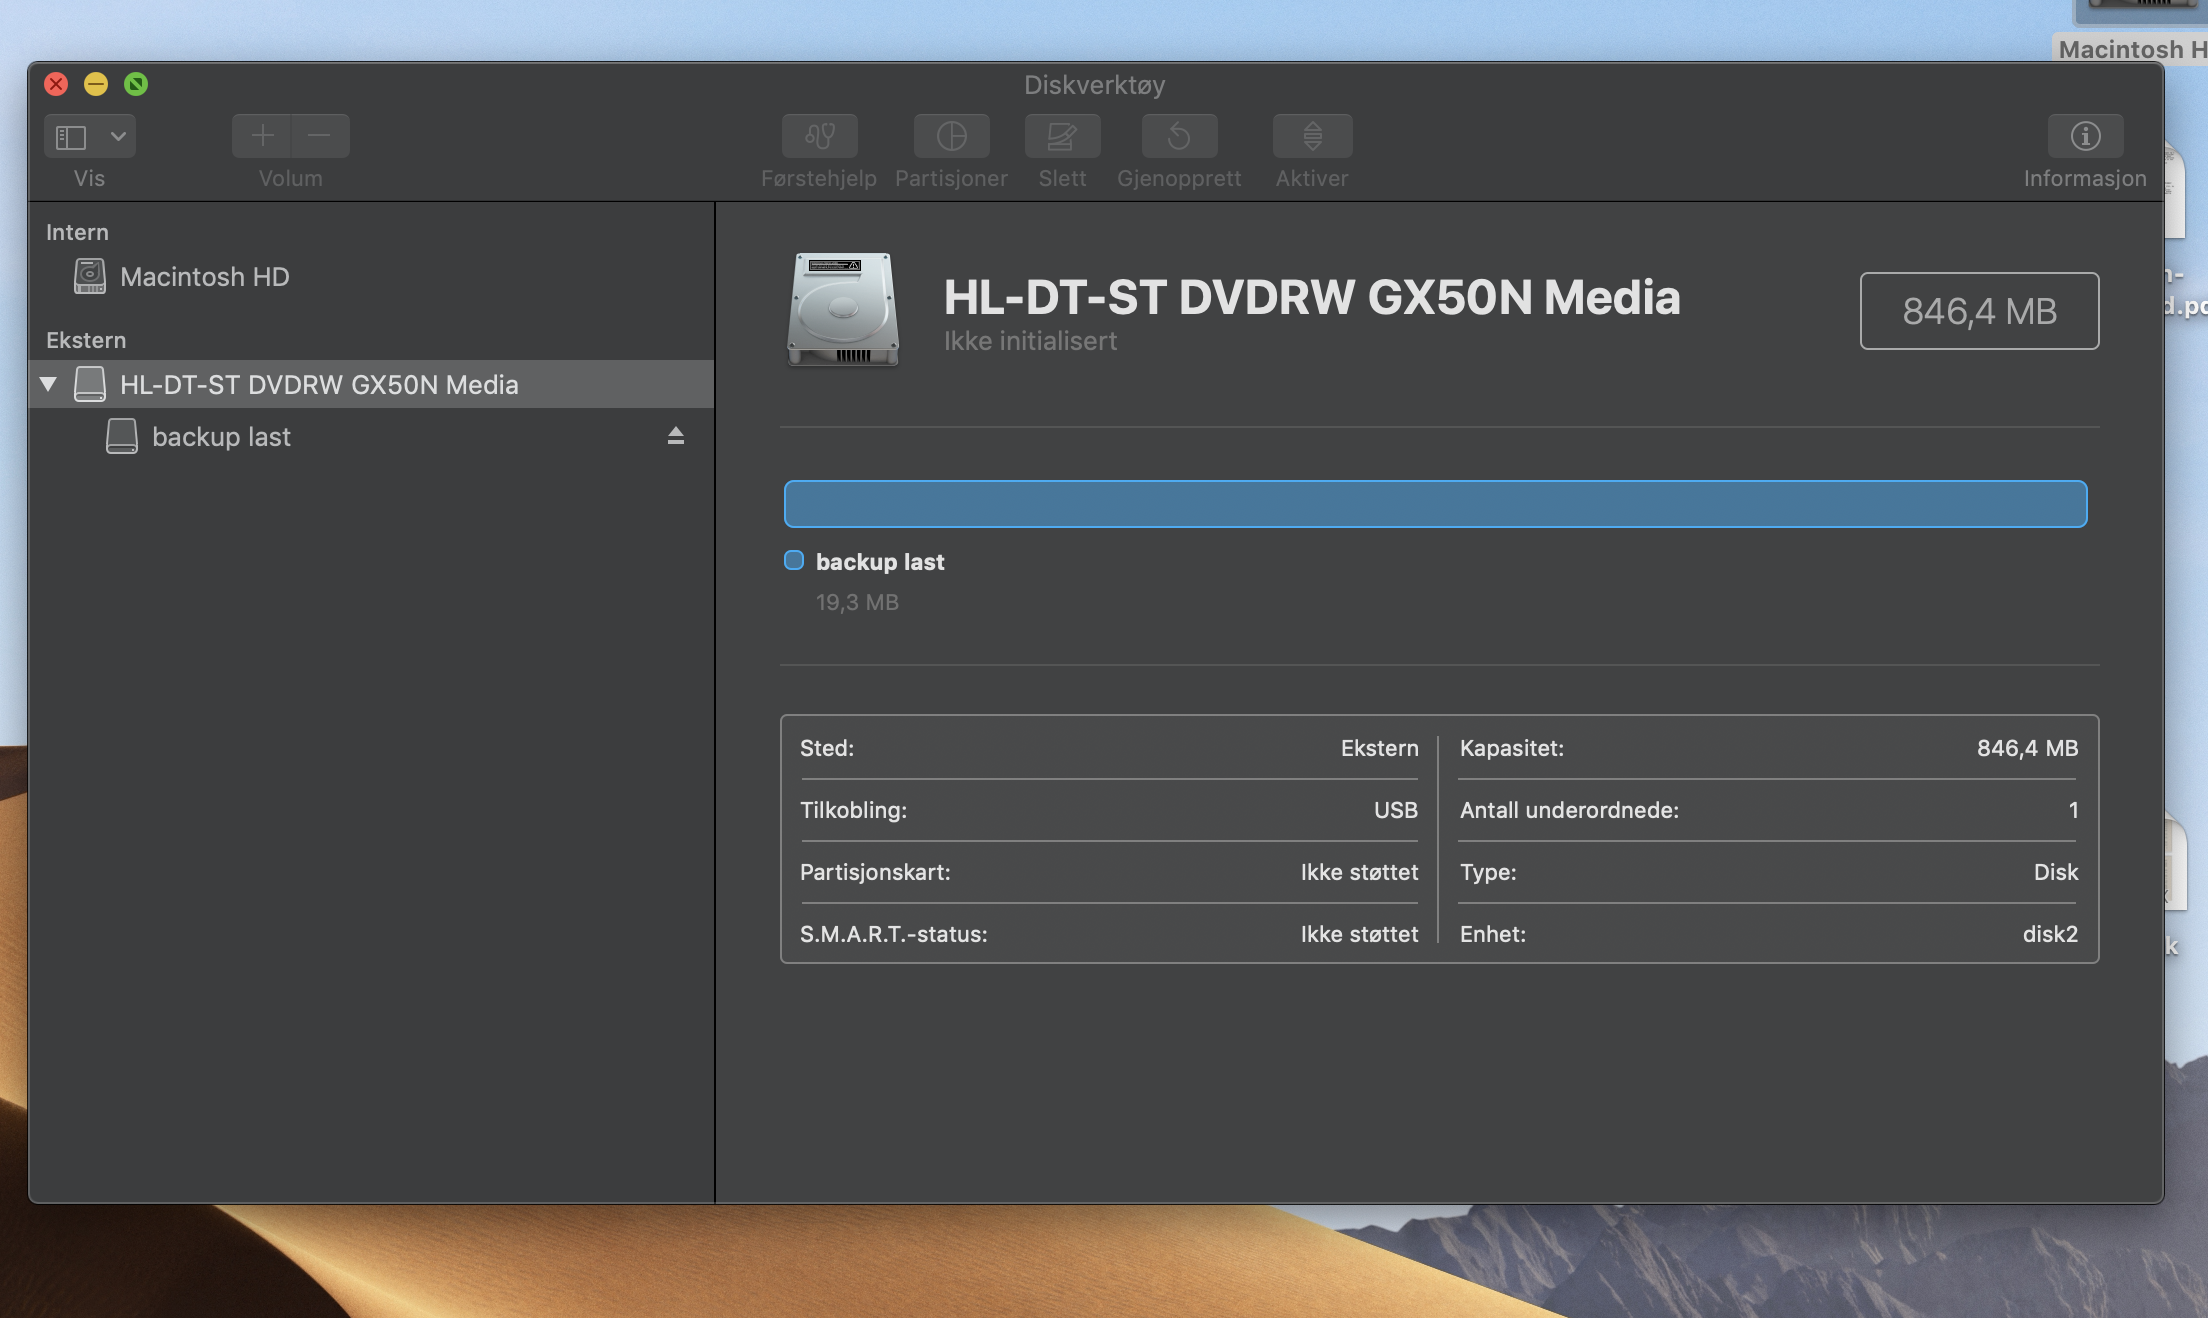Open the Partisjoner partition tool
Image resolution: width=2208 pixels, height=1318 pixels.
951,136
